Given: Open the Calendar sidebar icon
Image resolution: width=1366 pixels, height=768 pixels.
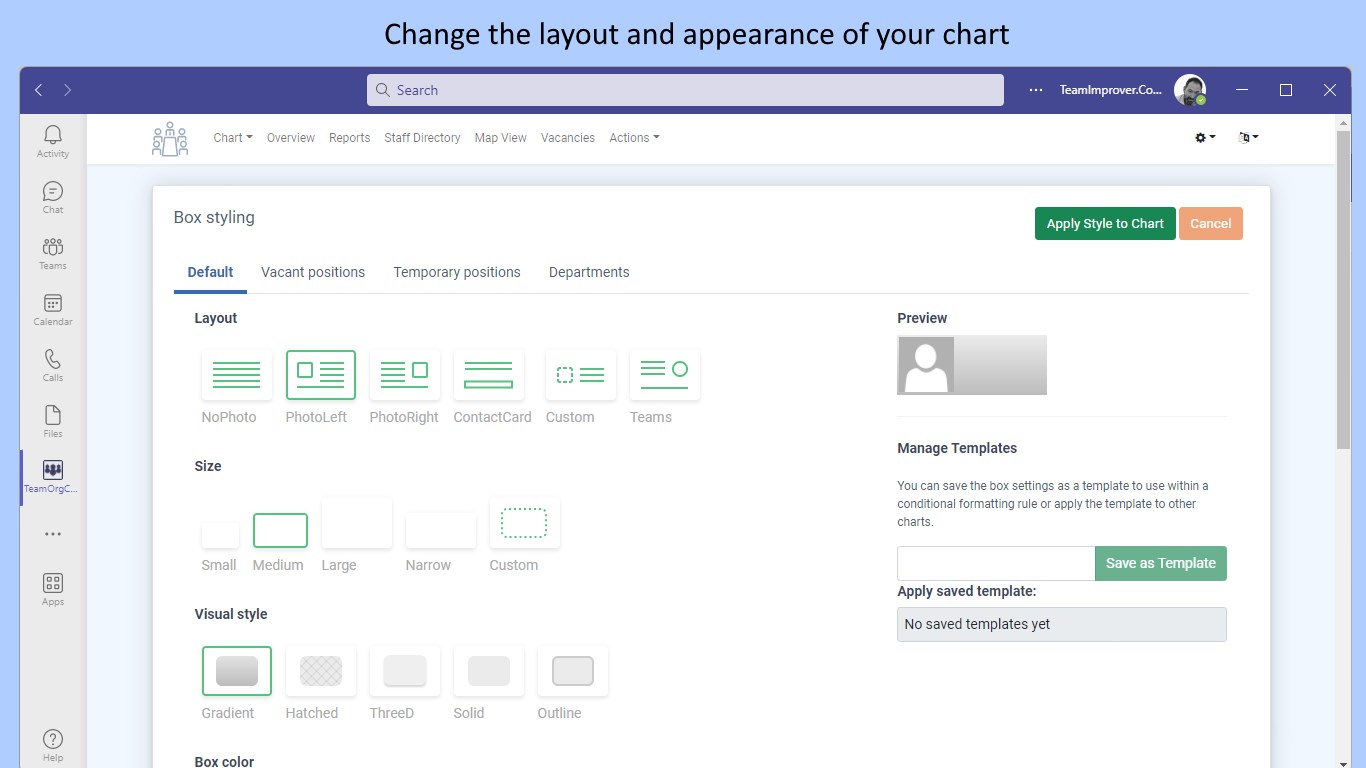Looking at the screenshot, I should pyautogui.click(x=53, y=309).
